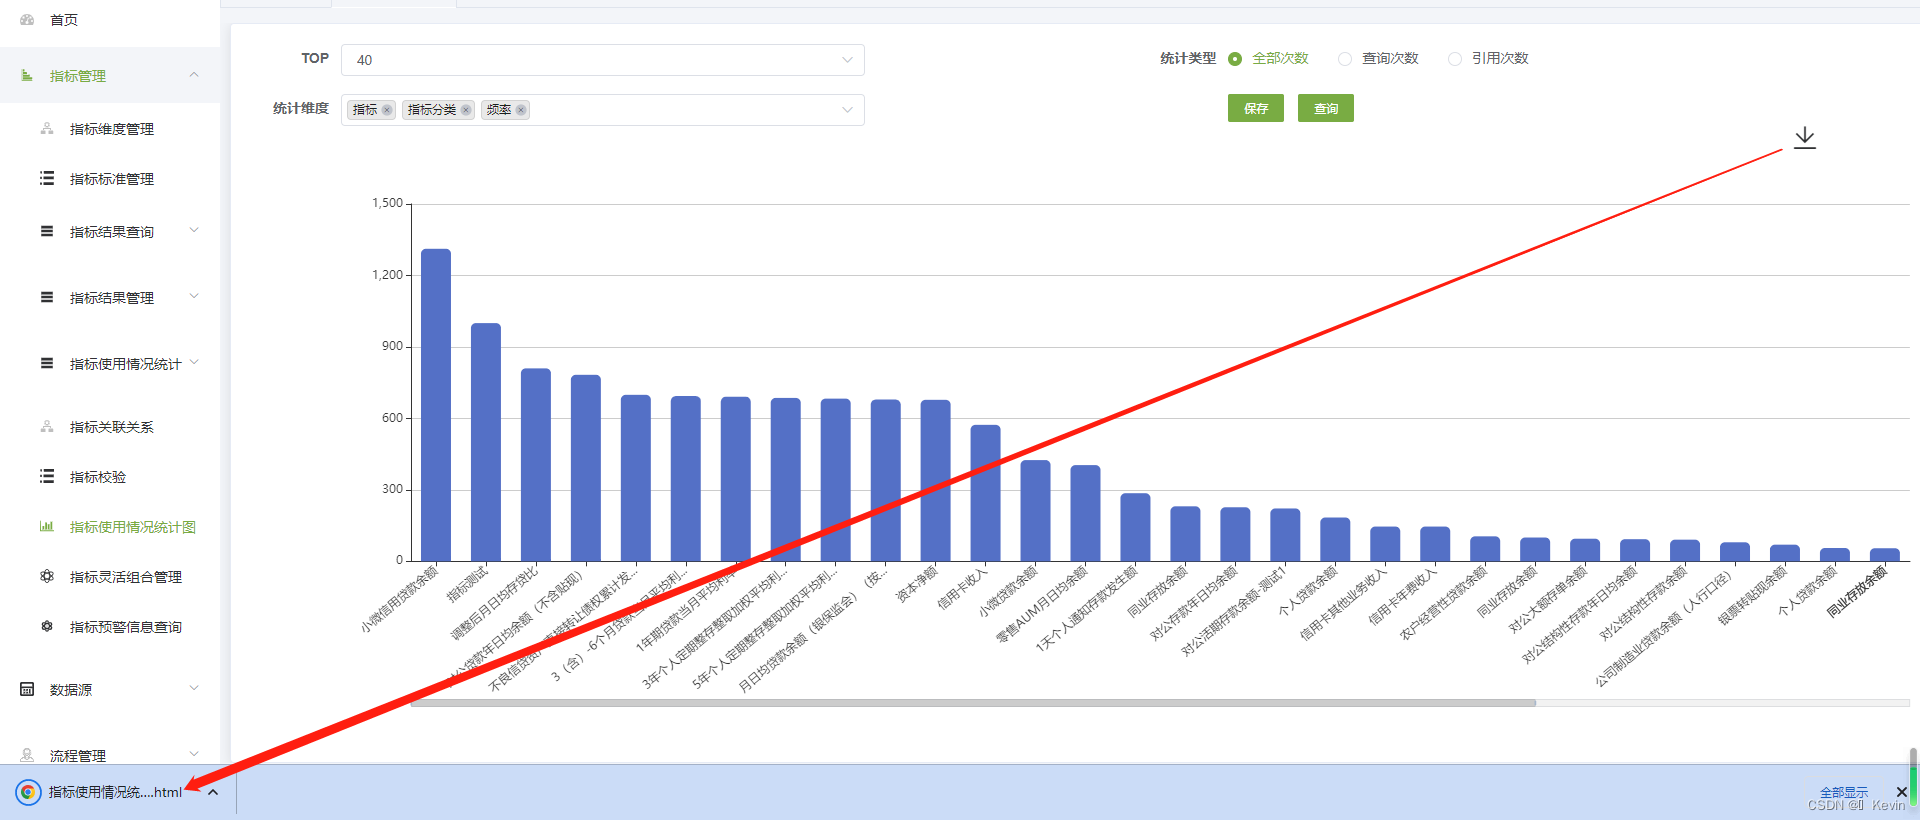Image resolution: width=1920 pixels, height=820 pixels.
Task: Click the icon beside 指标使用情况统计
Action: click(x=47, y=364)
